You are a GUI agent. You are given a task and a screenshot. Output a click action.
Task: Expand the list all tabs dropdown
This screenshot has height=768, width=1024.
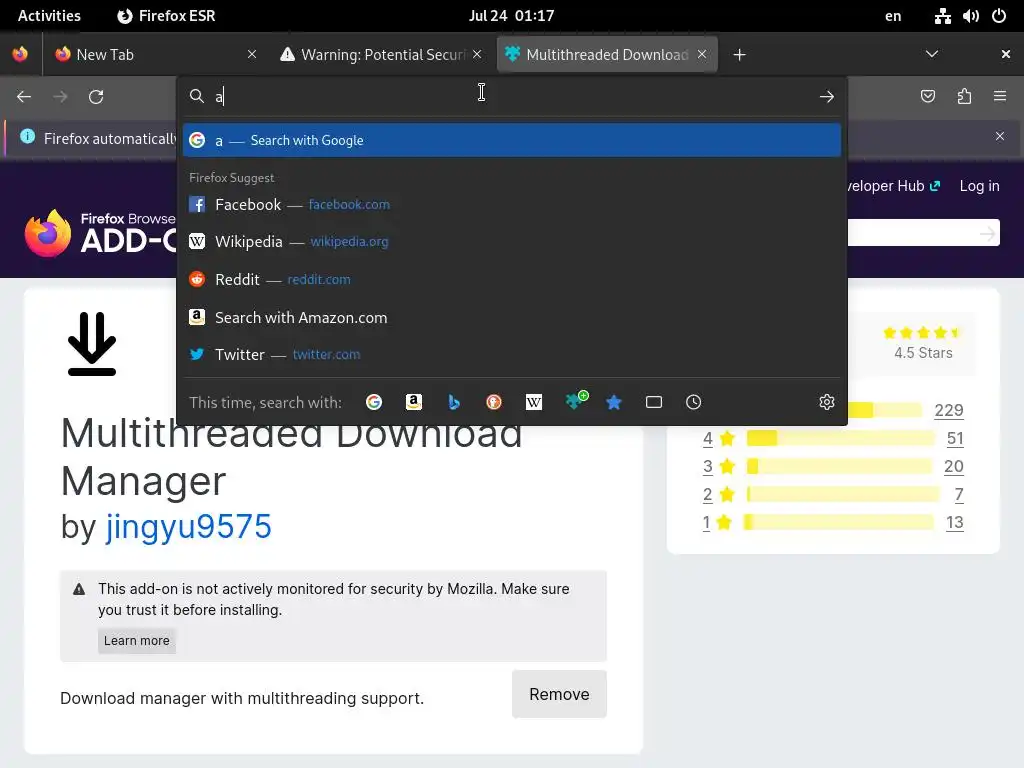click(932, 54)
